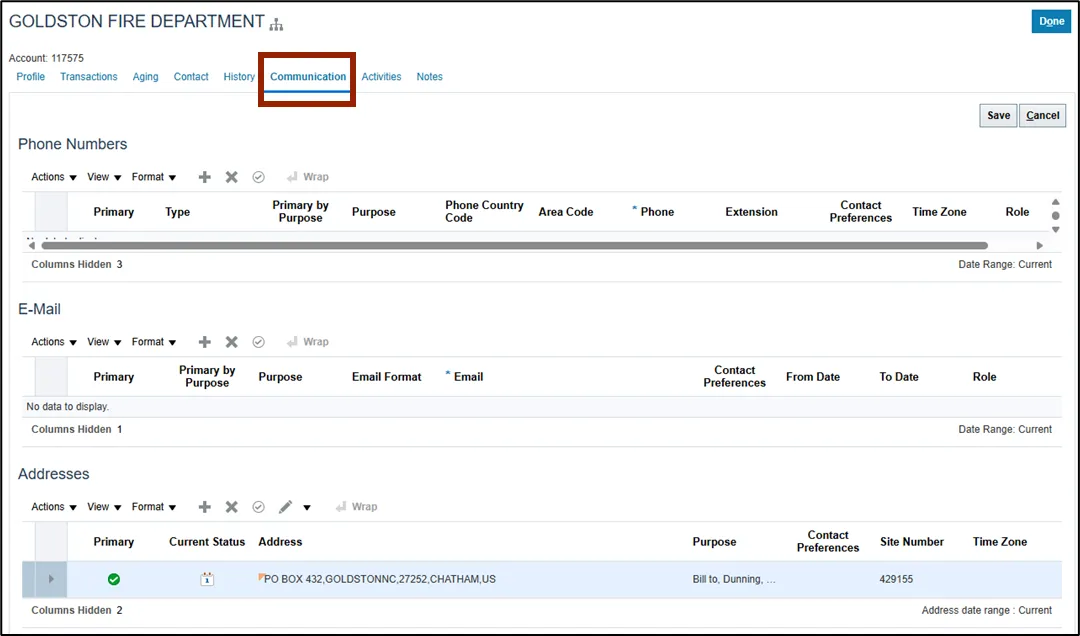This screenshot has width=1080, height=636.
Task: Click the checkmark icon in Addresses toolbar
Action: pyautogui.click(x=258, y=506)
